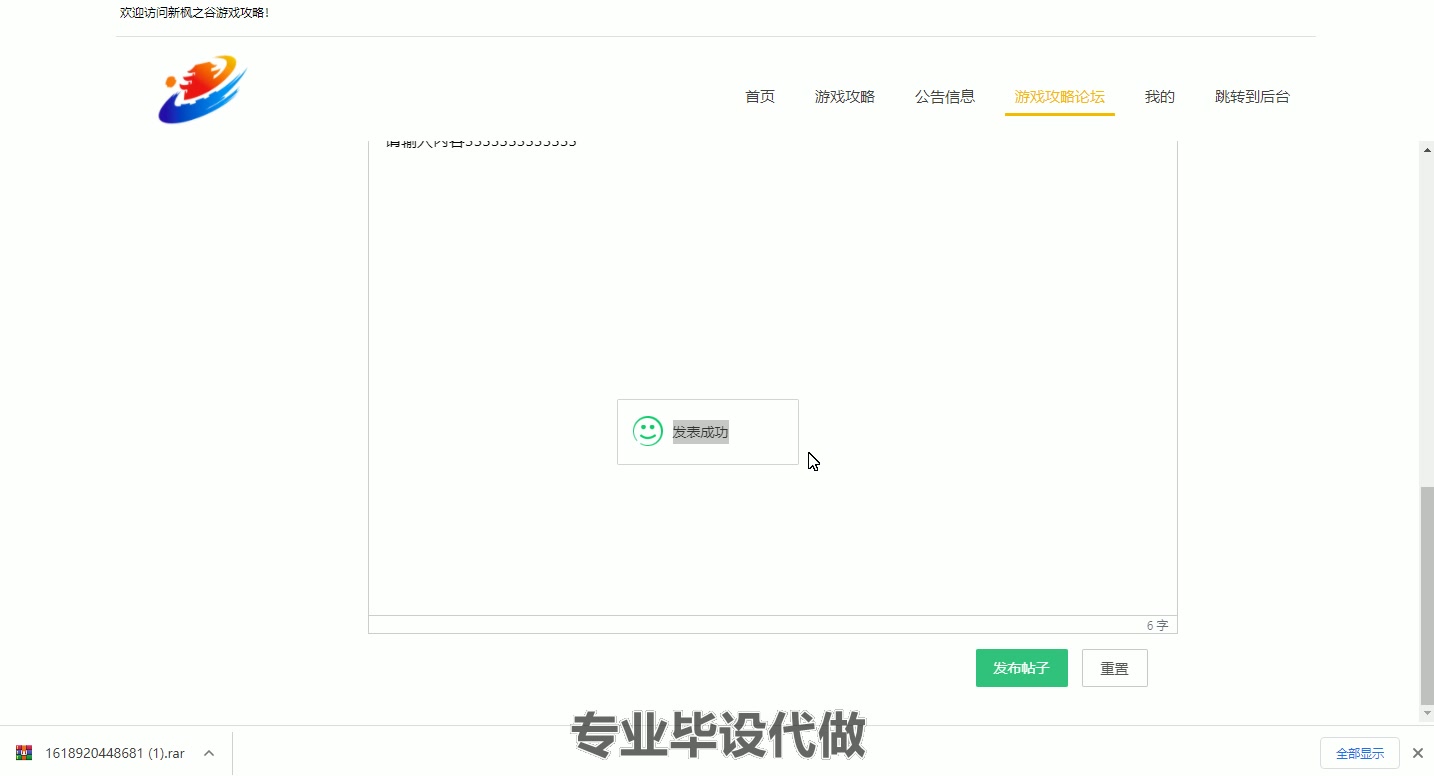
Task: Click the rar file archive icon
Action: pos(24,753)
